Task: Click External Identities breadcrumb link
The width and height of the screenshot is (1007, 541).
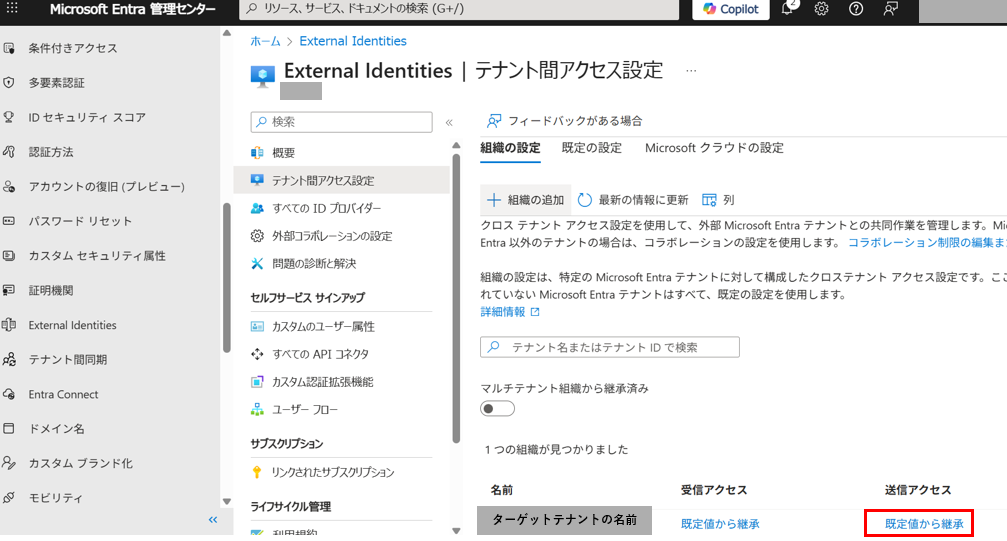Action: coord(353,41)
